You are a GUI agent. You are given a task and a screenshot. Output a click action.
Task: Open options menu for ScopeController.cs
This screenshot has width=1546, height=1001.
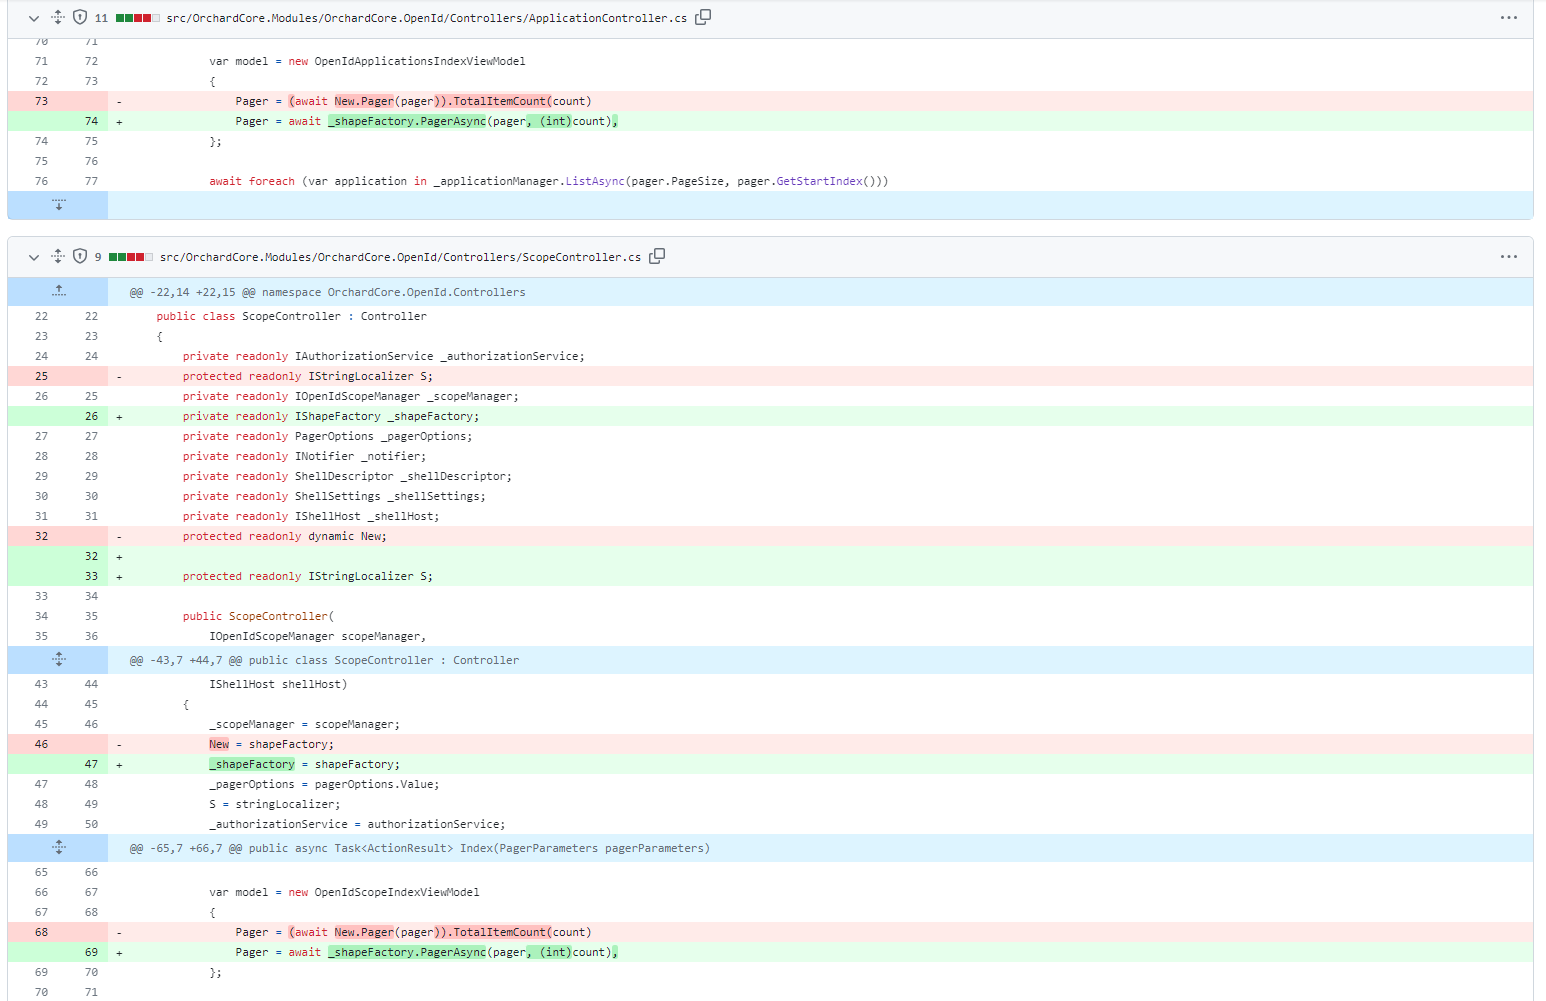pyautogui.click(x=1509, y=257)
